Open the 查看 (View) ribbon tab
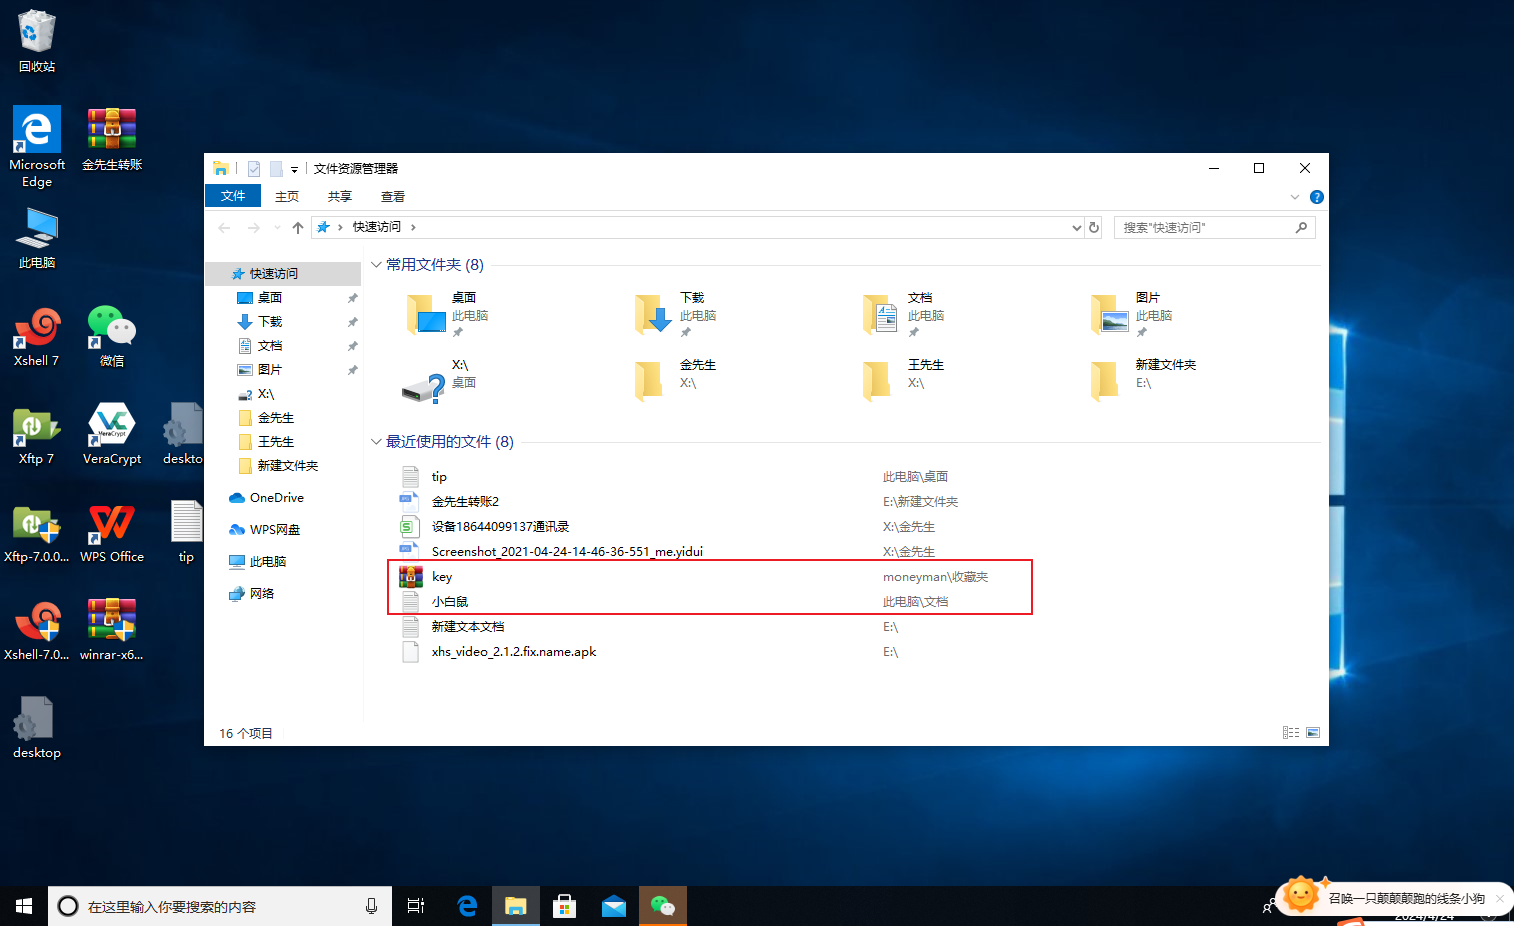Screen dimensions: 1514x926 (392, 197)
